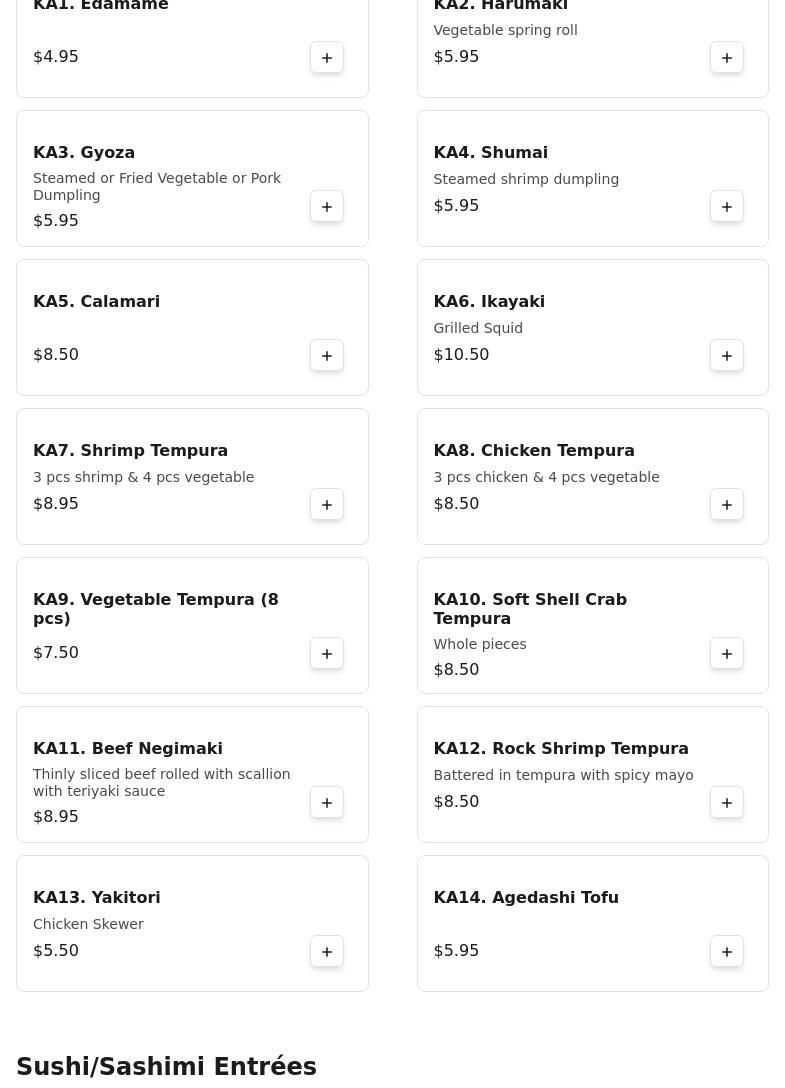The height and width of the screenshot is (1088, 785).
Task: Select the KA12. Rock Shrimp Tempura title
Action: pyautogui.click(x=560, y=749)
